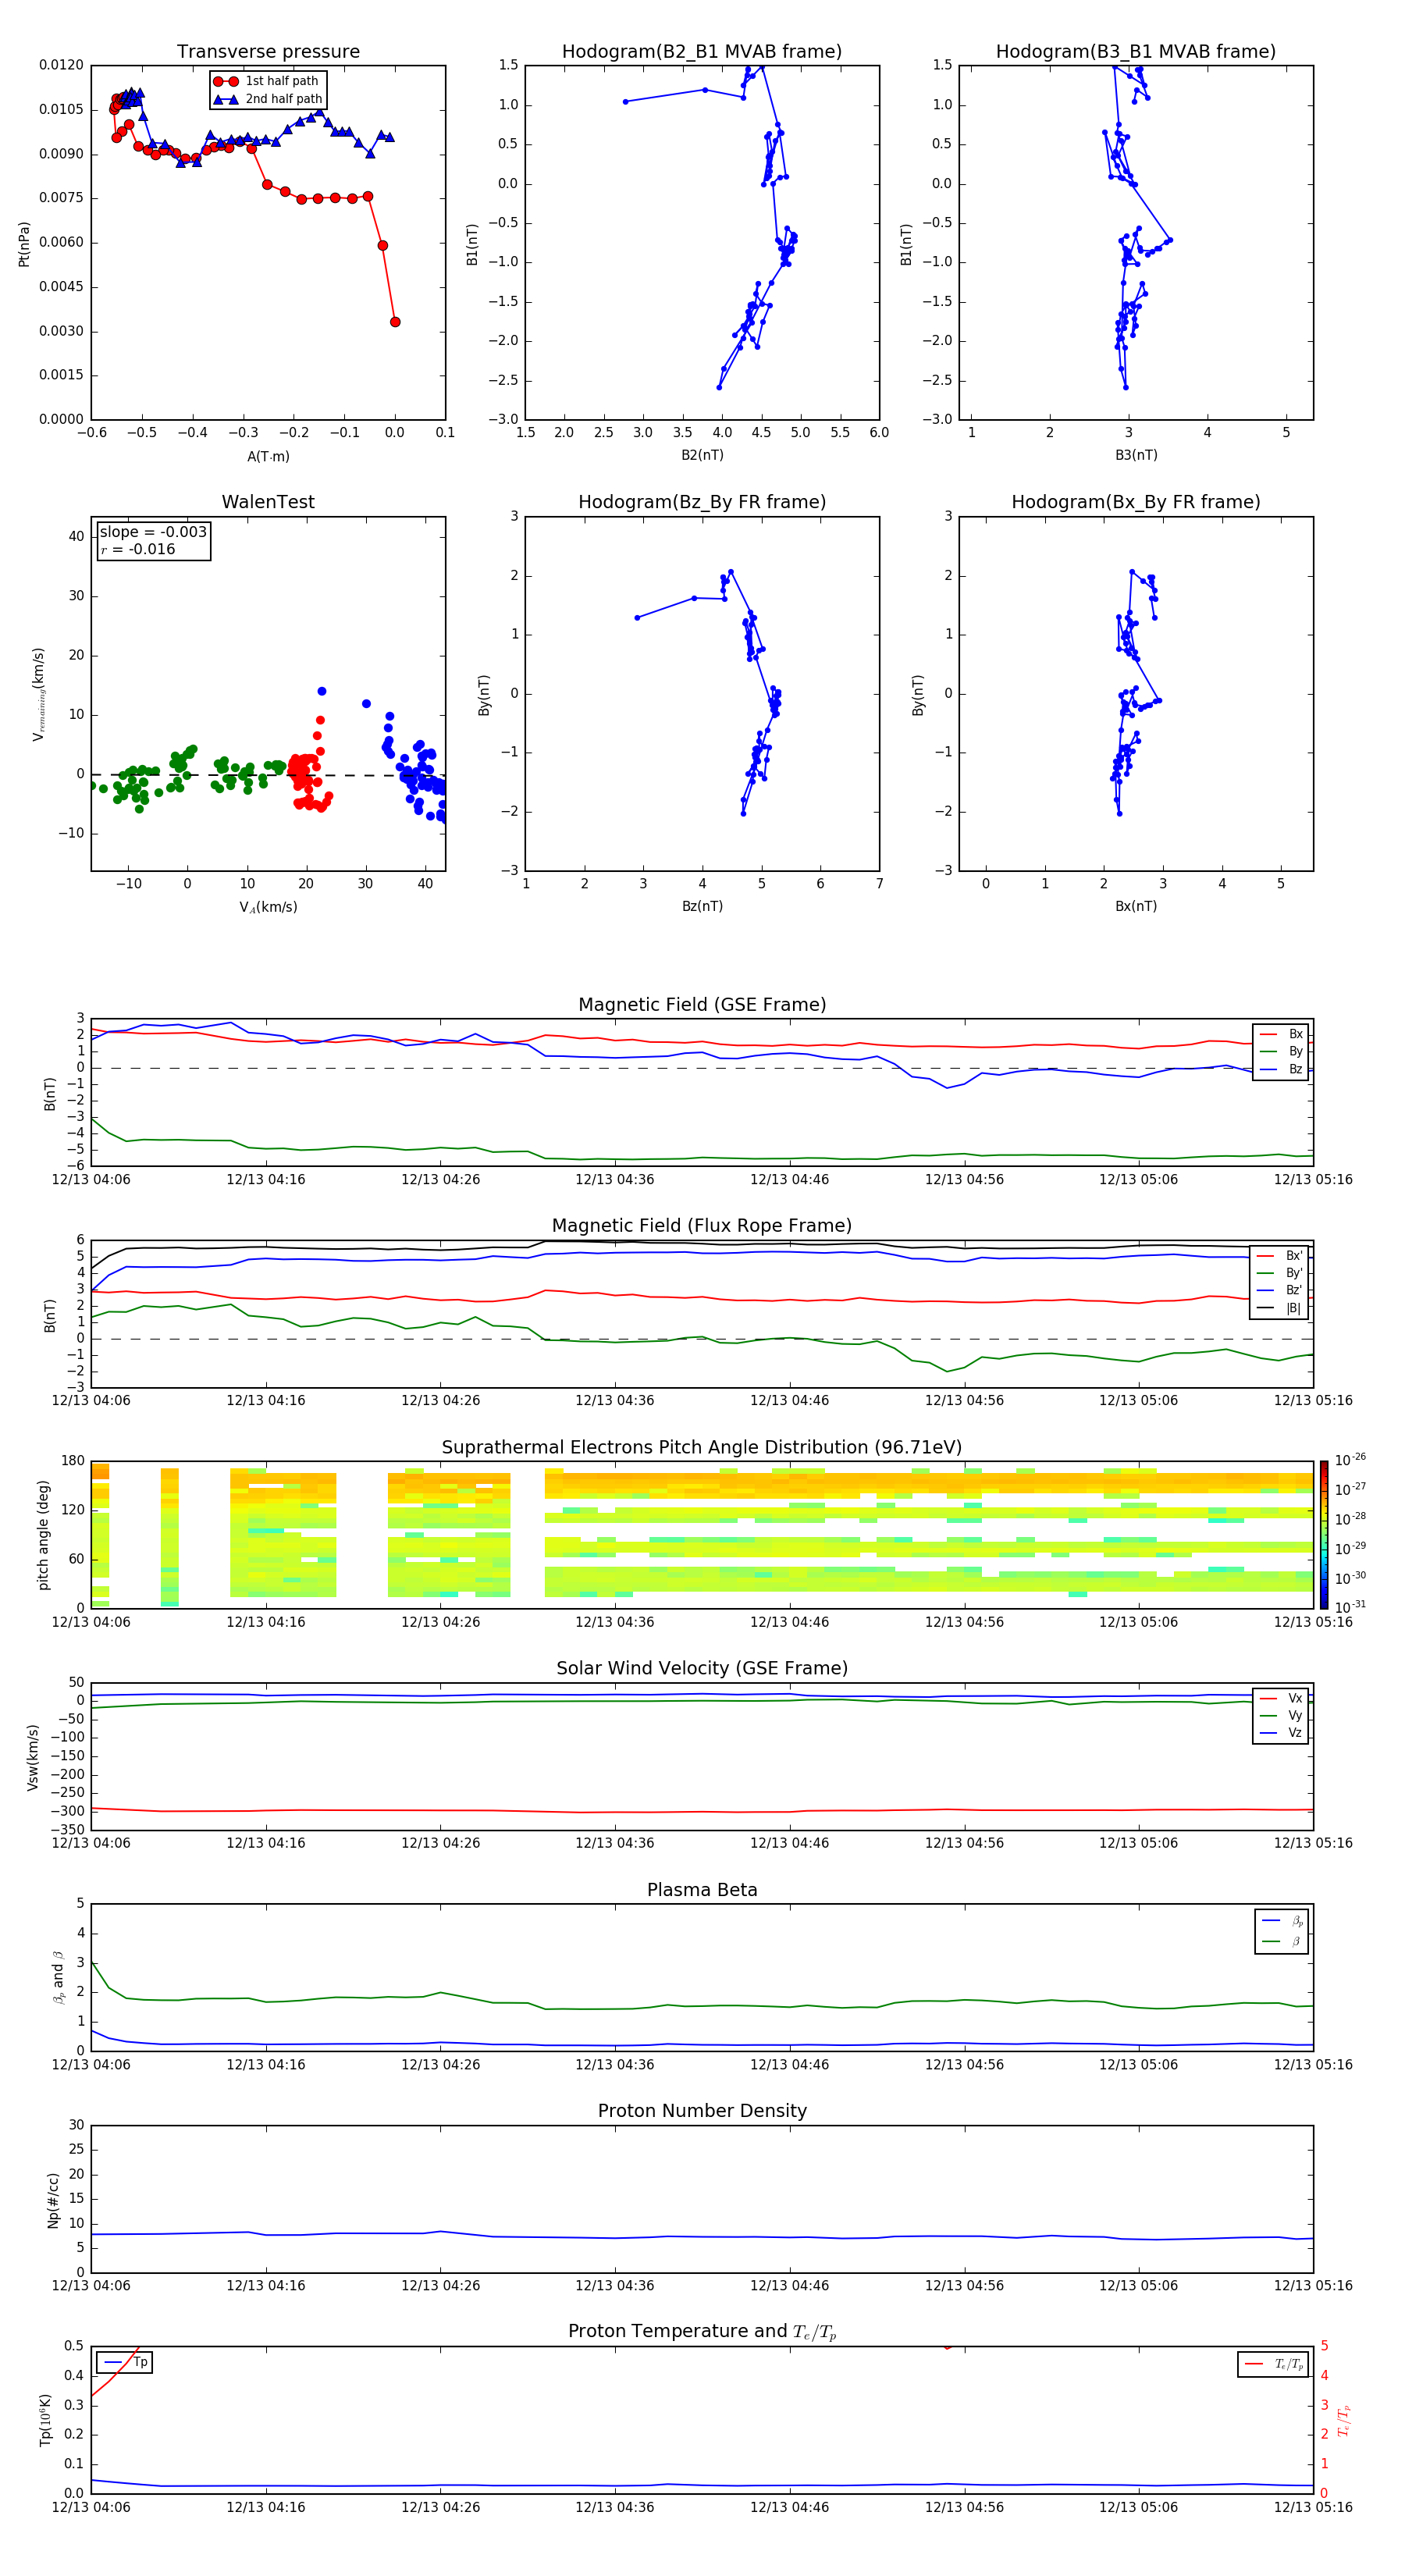The image size is (1405, 2576).
Task: Select the Vy entry in velocity legend
Action: point(1281,1716)
